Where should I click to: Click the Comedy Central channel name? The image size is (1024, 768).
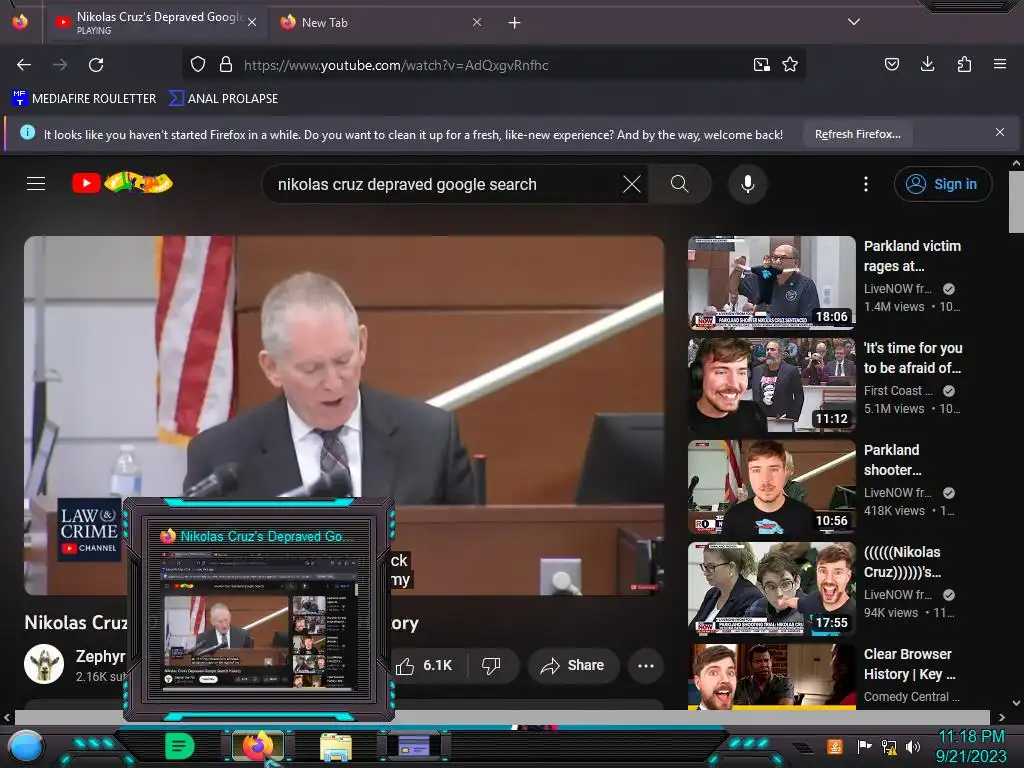coord(912,697)
